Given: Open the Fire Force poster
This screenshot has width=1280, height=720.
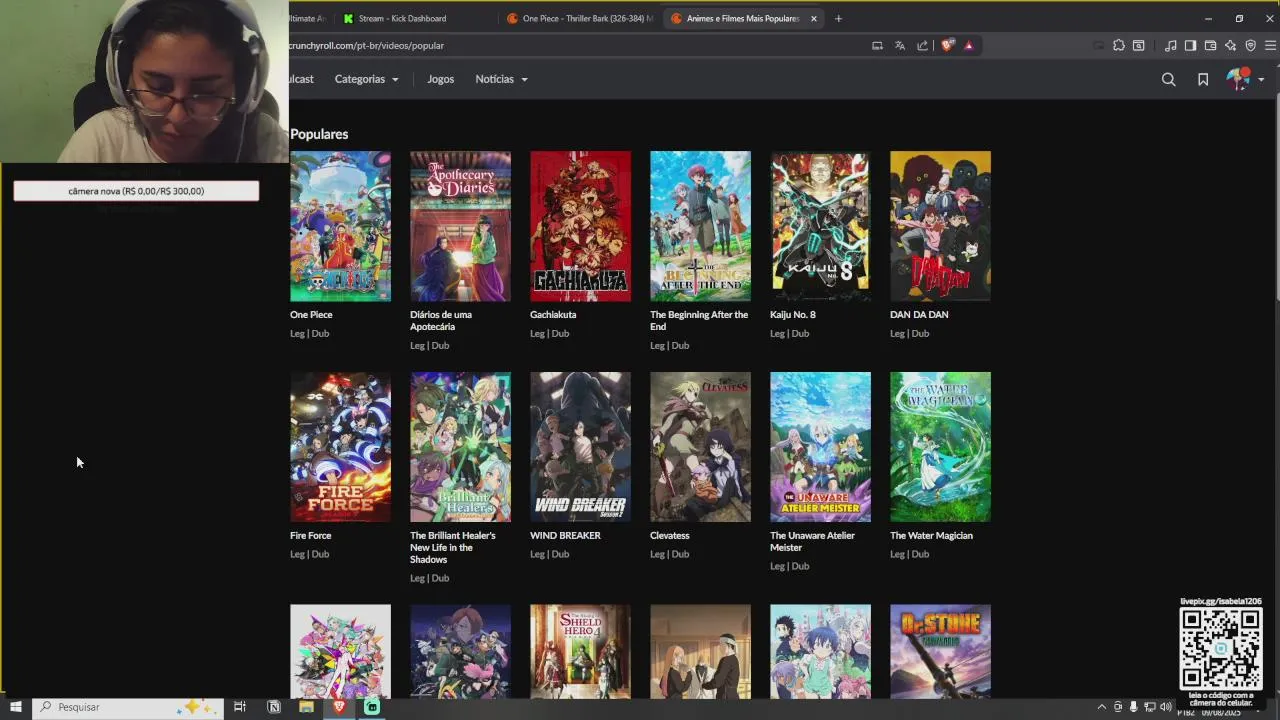Looking at the screenshot, I should click(x=340, y=447).
